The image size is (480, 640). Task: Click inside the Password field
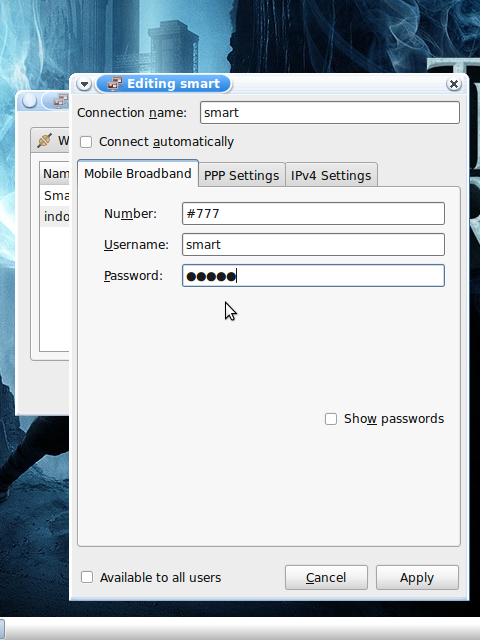(x=313, y=276)
